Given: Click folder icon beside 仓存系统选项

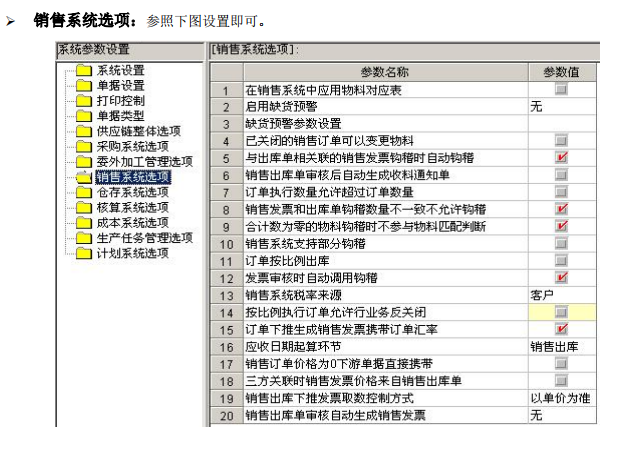Looking at the screenshot, I should click(x=84, y=192).
